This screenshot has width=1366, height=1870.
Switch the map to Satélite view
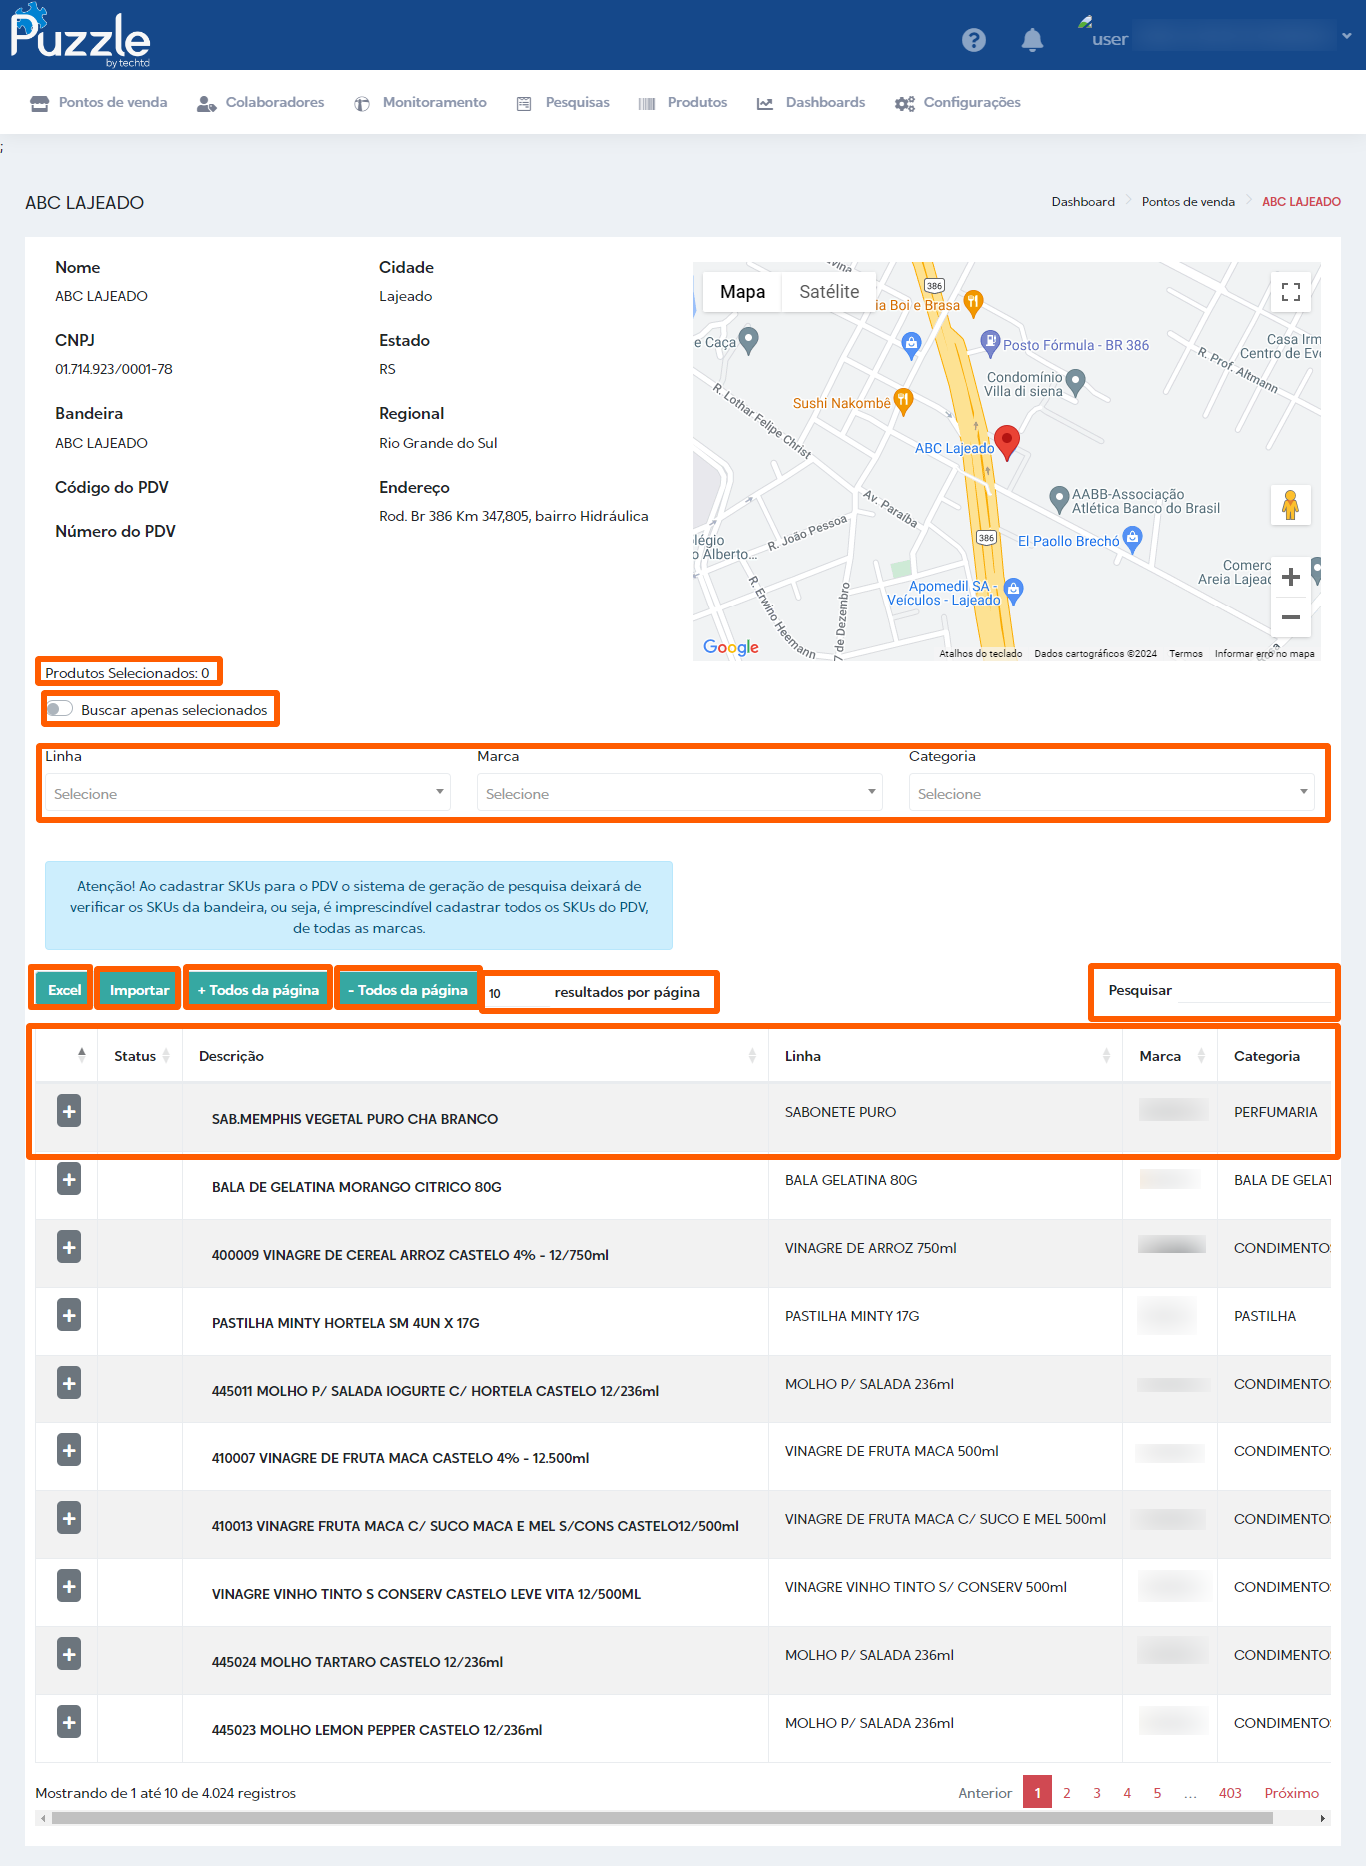(829, 292)
